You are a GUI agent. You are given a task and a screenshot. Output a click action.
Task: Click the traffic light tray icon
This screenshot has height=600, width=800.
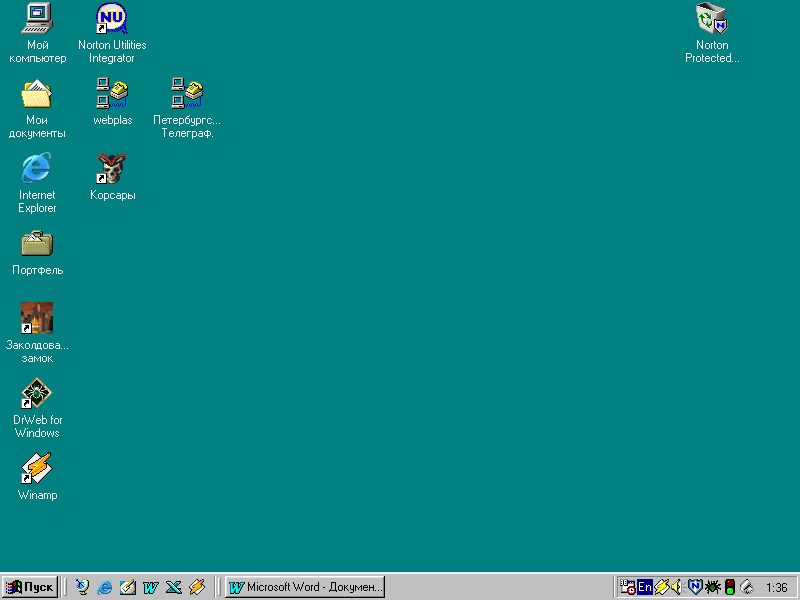[730, 587]
